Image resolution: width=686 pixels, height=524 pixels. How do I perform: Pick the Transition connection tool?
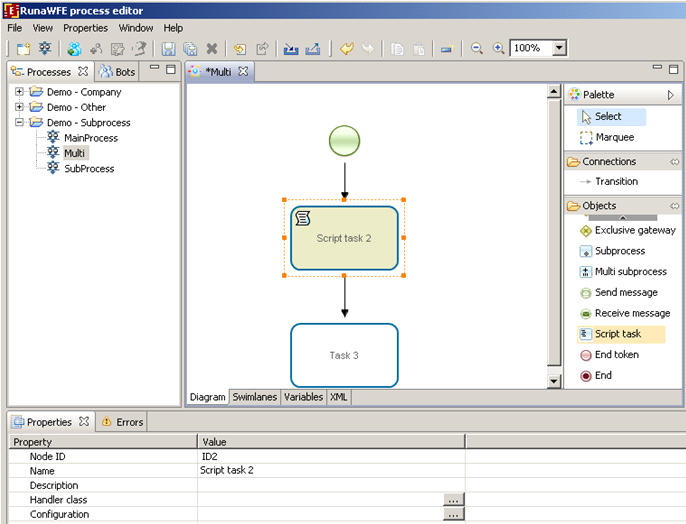(x=616, y=181)
